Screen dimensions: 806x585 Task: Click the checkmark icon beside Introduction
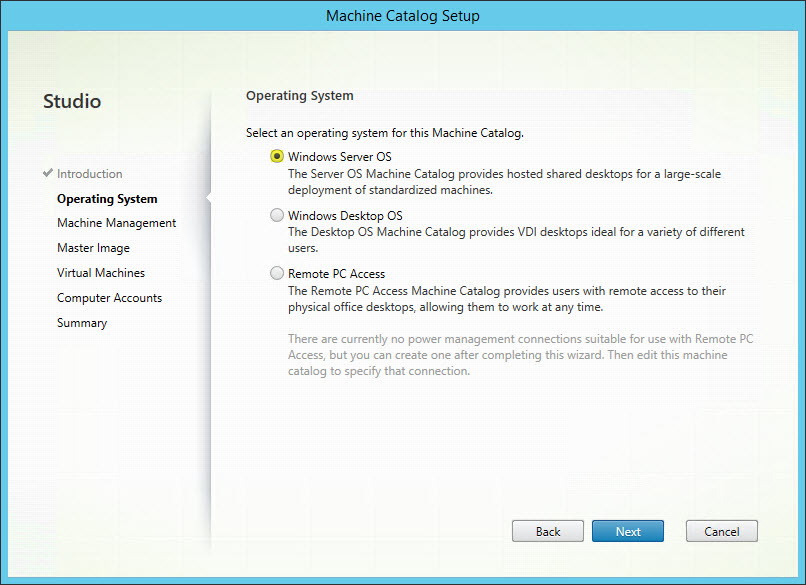pos(48,174)
